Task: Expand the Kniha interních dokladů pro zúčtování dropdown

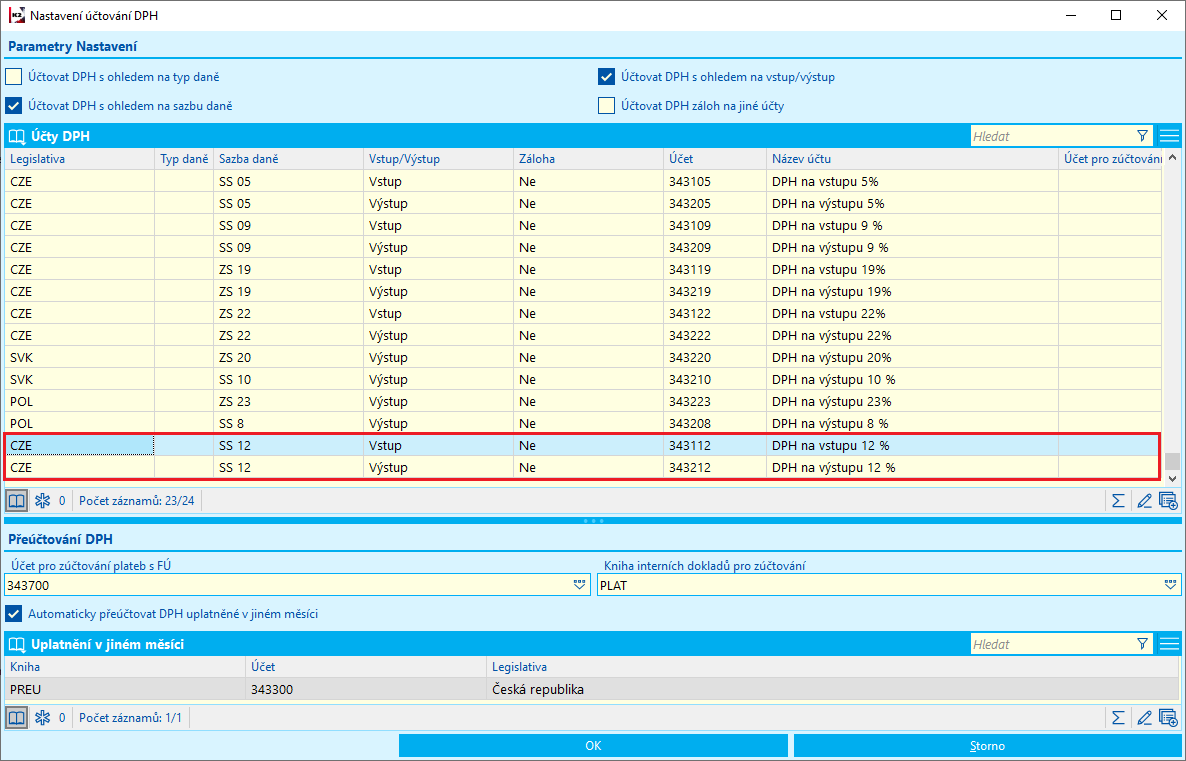Action: [x=1171, y=585]
